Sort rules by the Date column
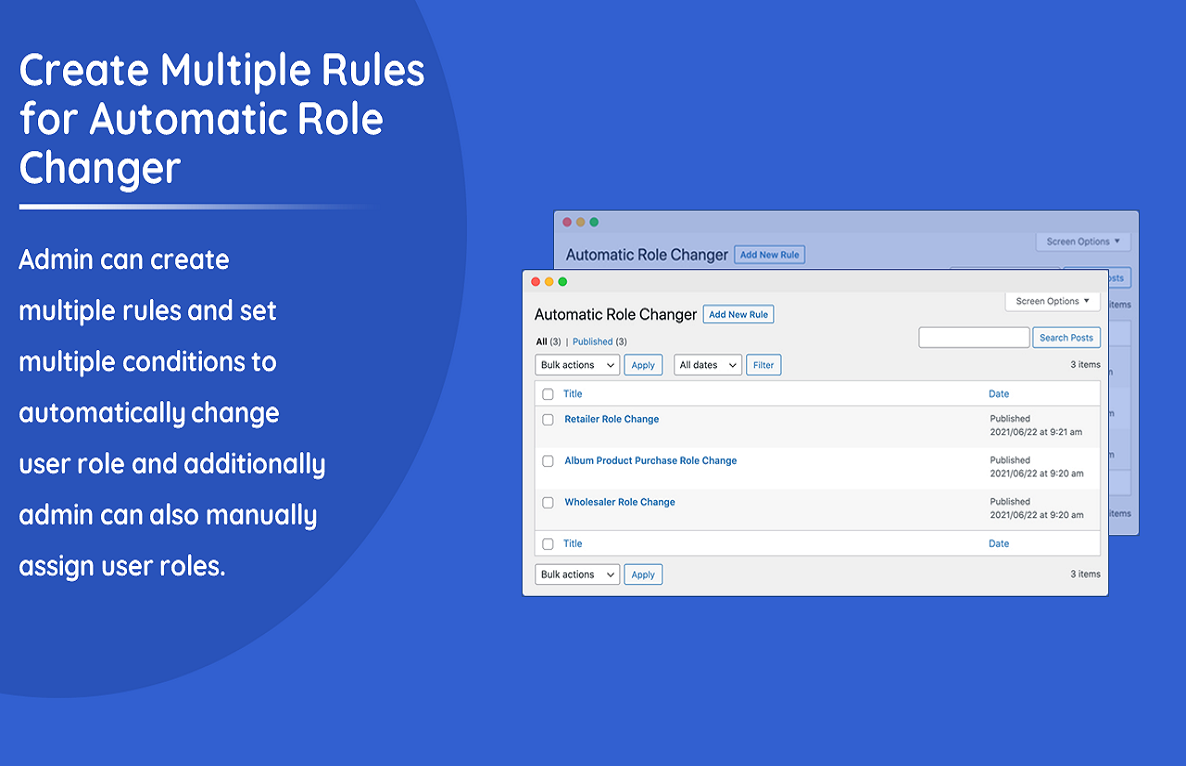Image resolution: width=1186 pixels, height=766 pixels. (x=998, y=394)
